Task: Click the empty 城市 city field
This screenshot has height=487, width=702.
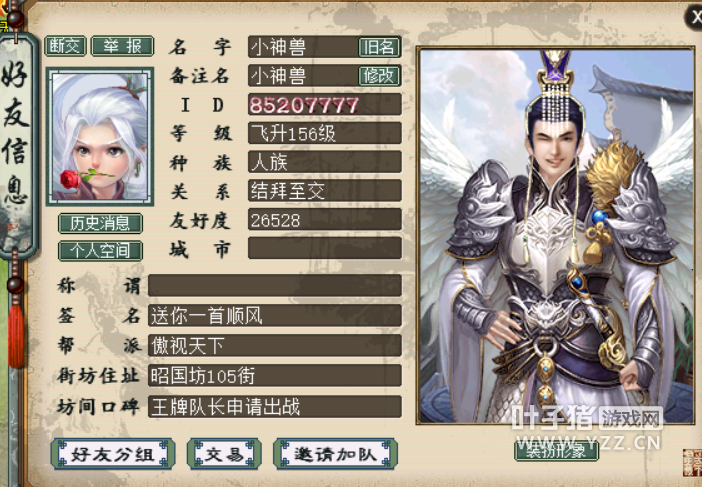Action: point(325,248)
